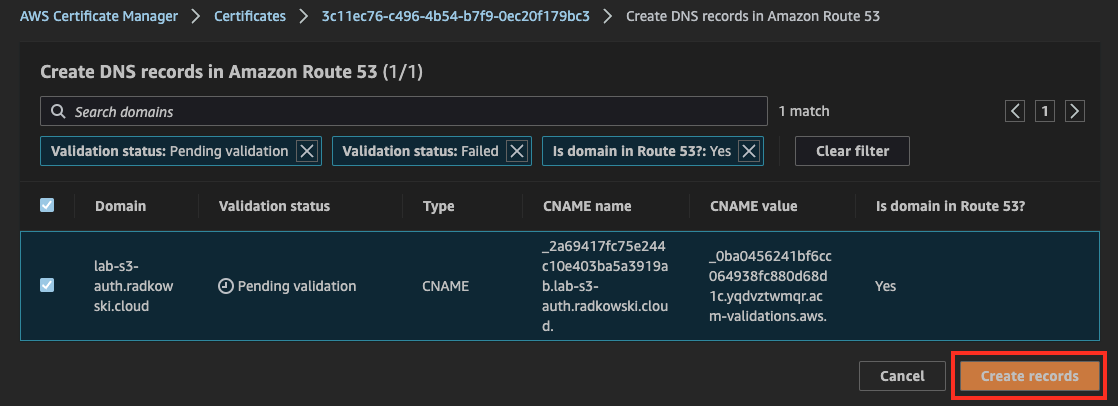
Task: Click the _2a69417fc75e244 CNAME name cell
Action: click(x=605, y=286)
